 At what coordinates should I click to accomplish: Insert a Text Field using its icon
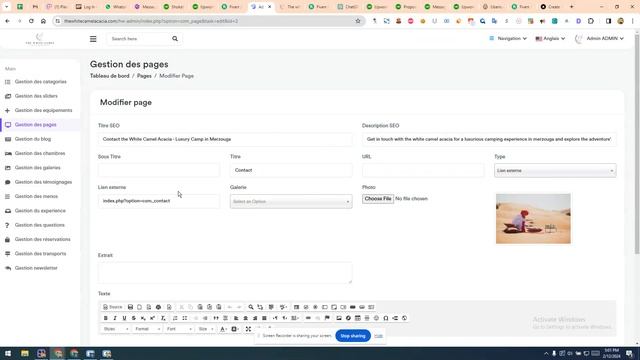pos(324,307)
